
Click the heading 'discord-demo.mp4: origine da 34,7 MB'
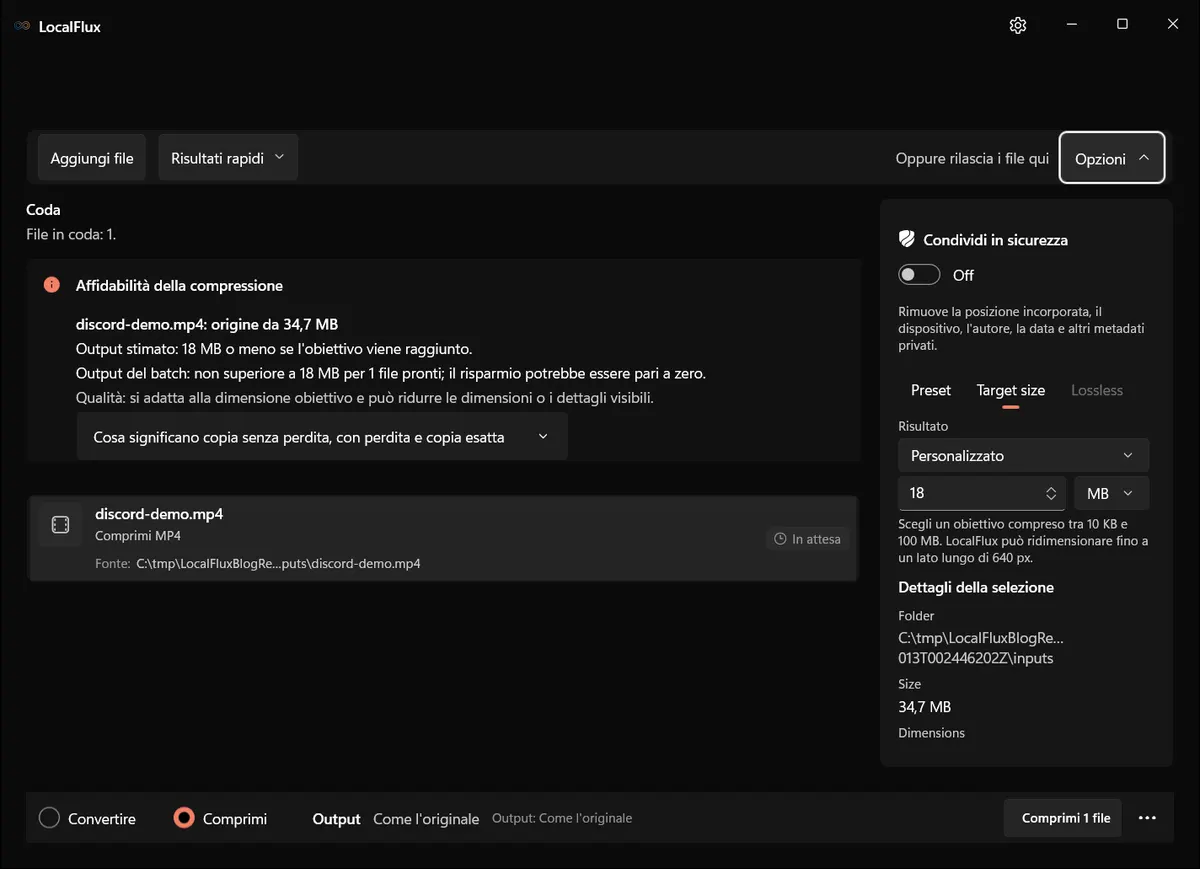coord(207,324)
